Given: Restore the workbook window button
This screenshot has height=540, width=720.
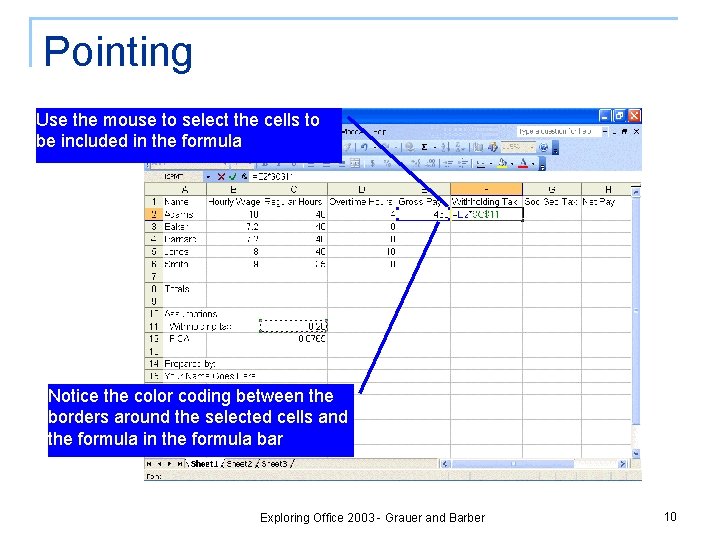Looking at the screenshot, I should [624, 131].
